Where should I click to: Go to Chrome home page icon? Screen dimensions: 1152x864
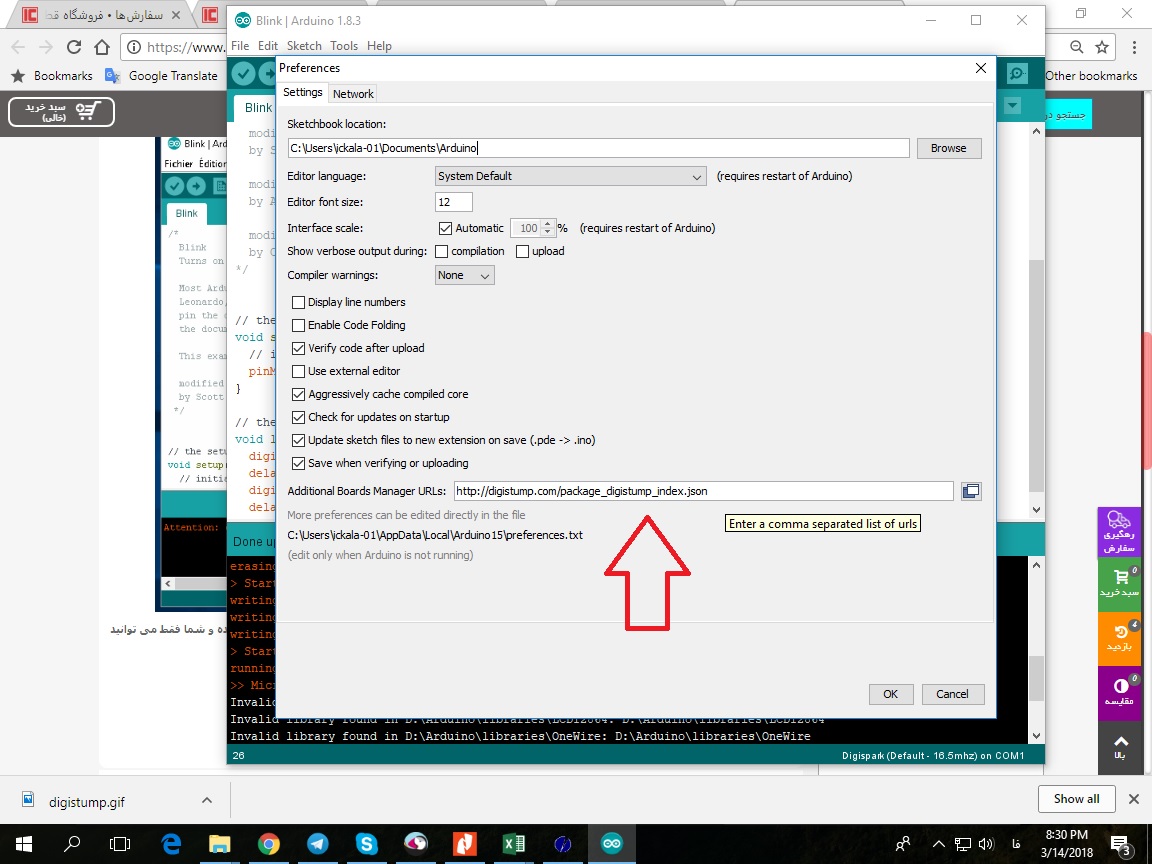coord(102,47)
